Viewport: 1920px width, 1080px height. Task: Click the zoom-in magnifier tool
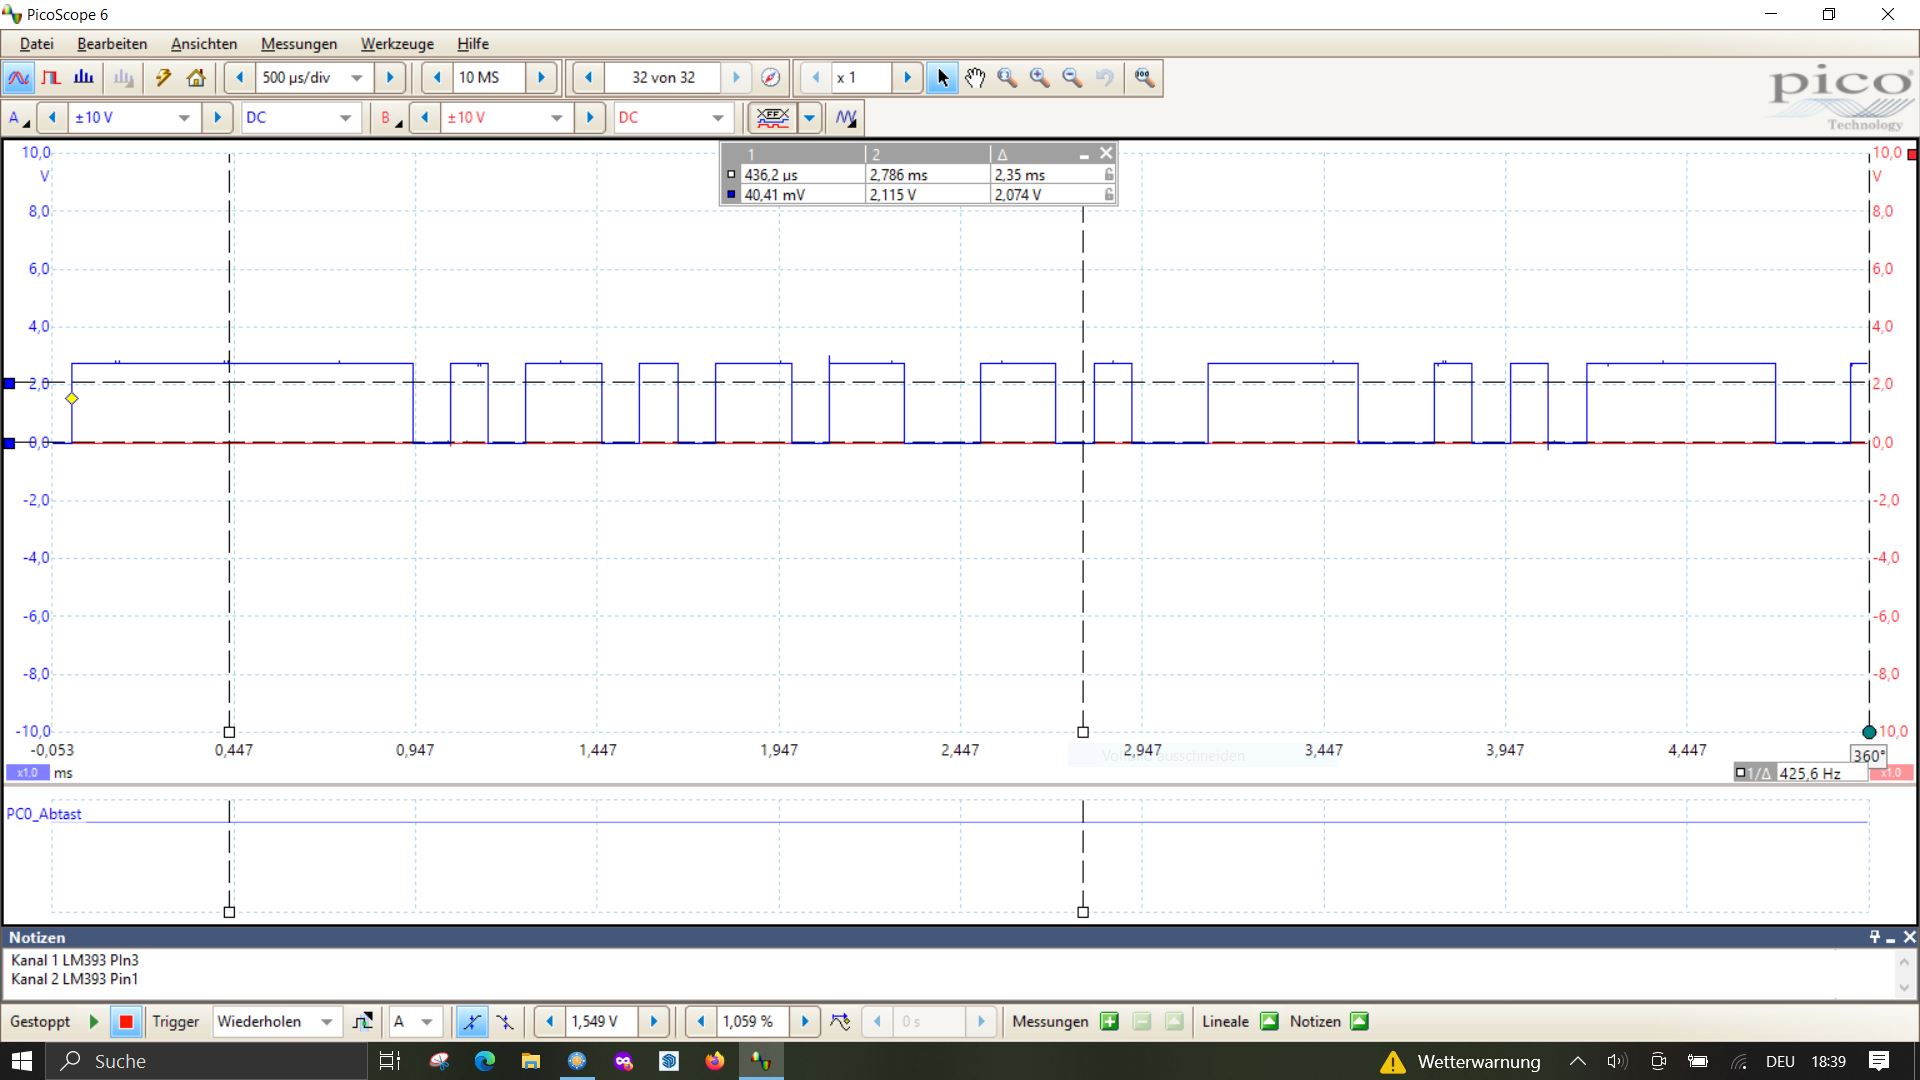1040,77
